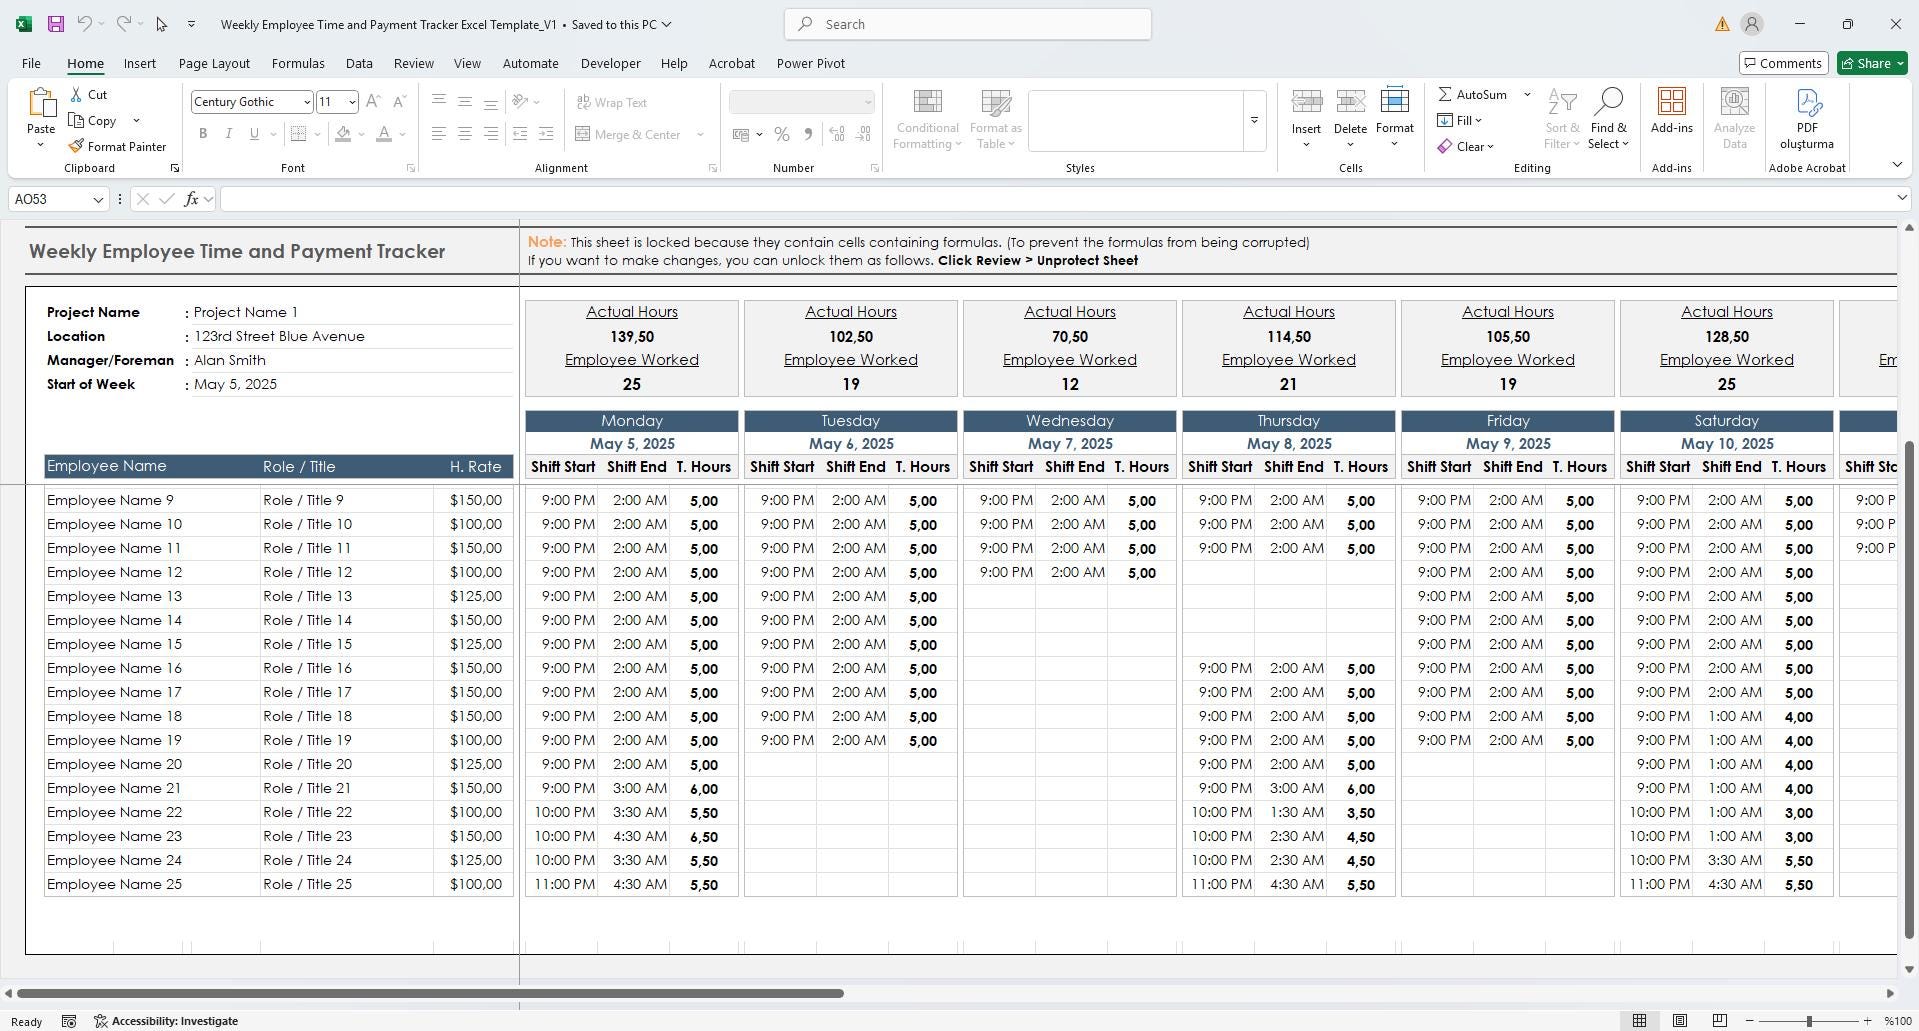Toggle Wrap Text
Viewport: 1919px width, 1031px height.
[612, 102]
